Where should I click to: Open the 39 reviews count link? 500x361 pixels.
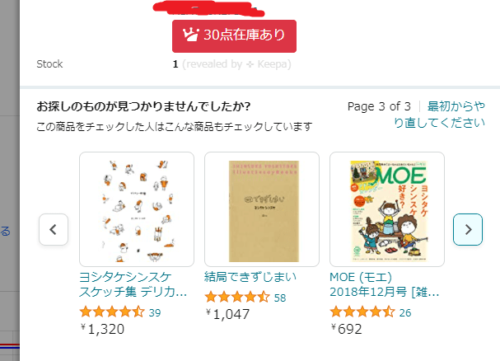tap(155, 313)
